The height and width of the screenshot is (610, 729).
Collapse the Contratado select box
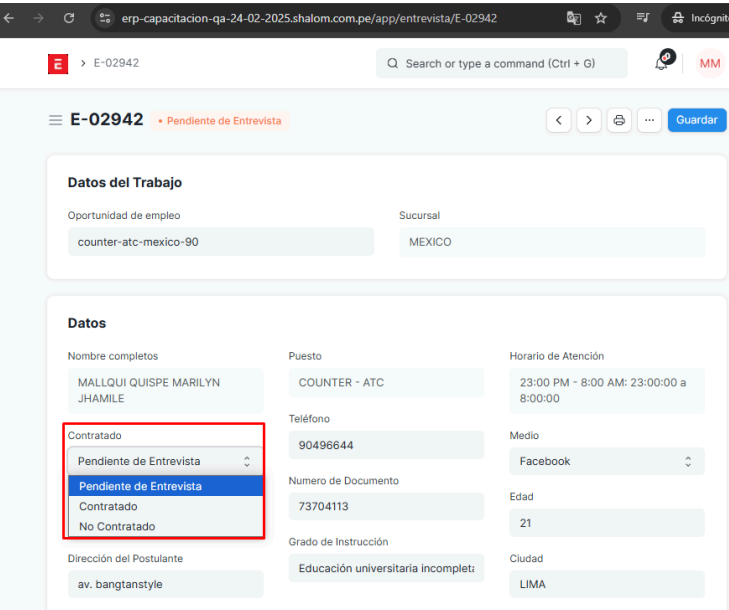click(164, 461)
